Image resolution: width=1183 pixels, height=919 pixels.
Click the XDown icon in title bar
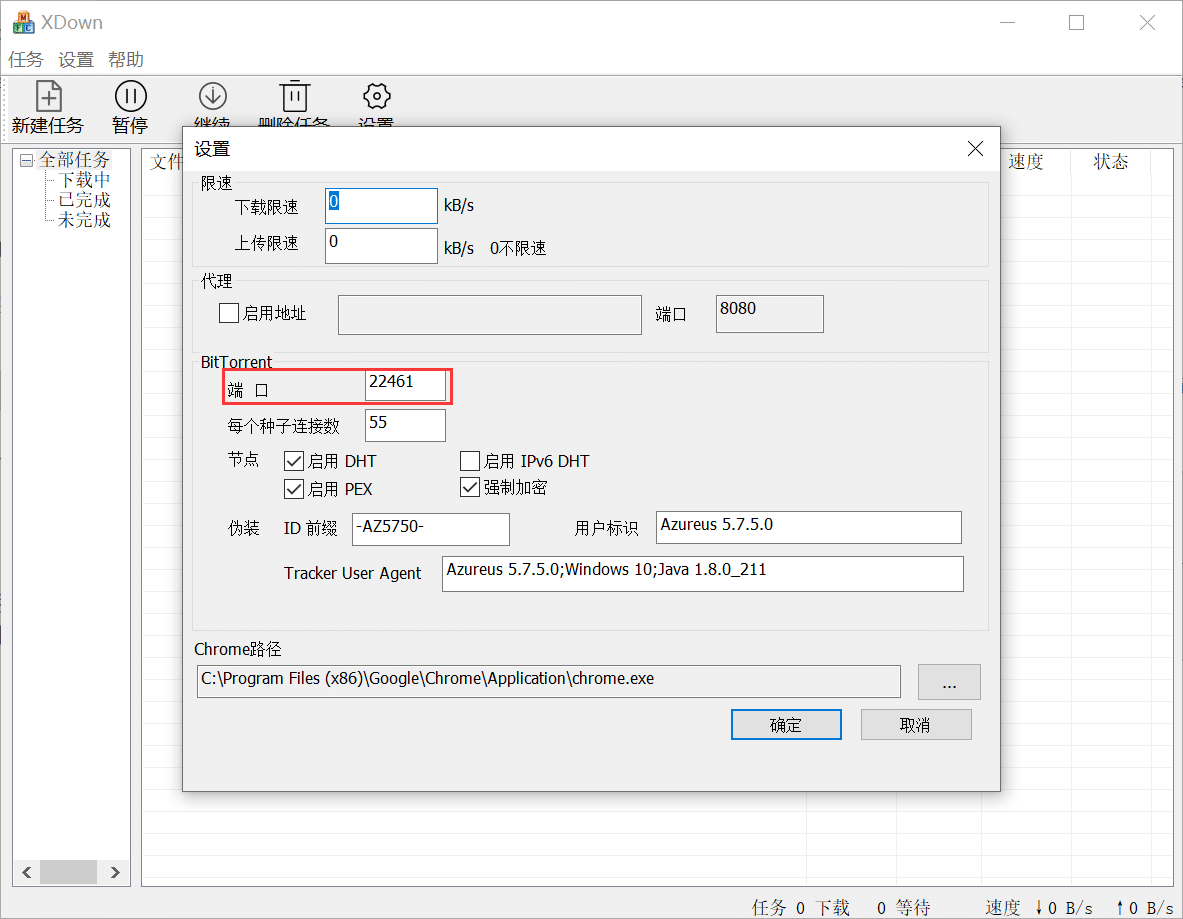click(x=22, y=21)
